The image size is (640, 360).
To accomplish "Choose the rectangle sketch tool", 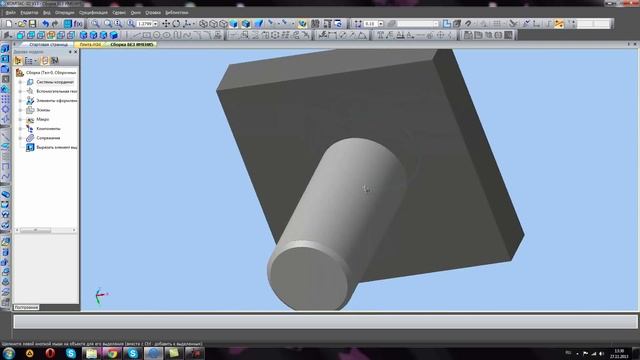I will [146, 35].
